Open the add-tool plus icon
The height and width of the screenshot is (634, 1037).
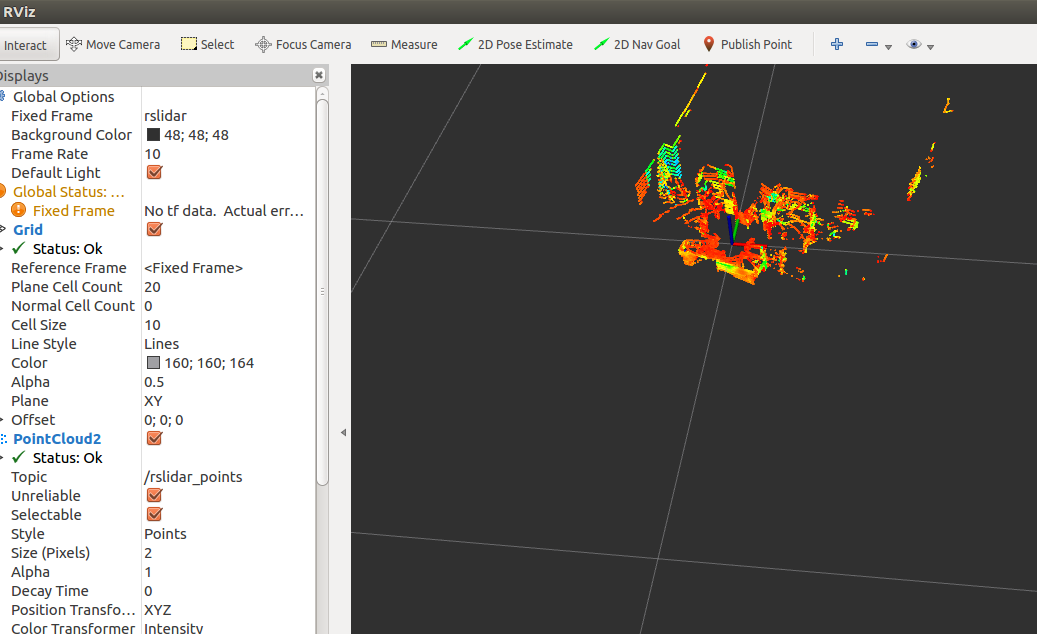coord(836,44)
